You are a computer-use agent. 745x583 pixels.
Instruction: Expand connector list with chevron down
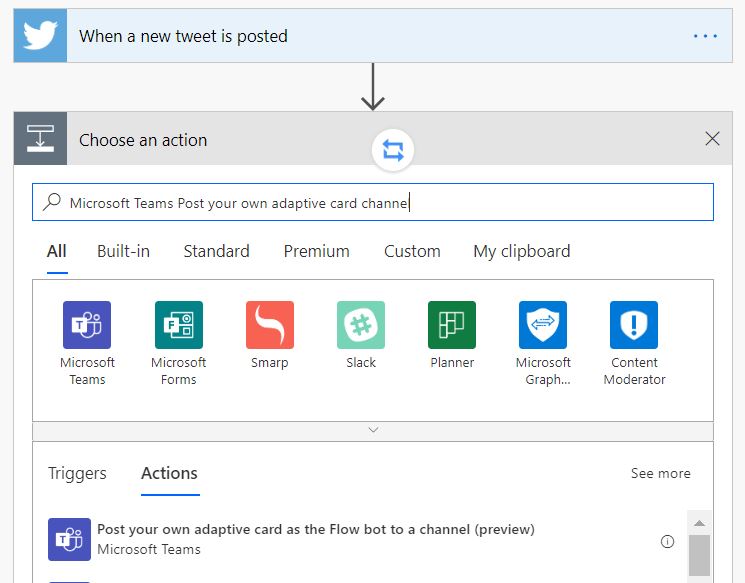point(373,430)
